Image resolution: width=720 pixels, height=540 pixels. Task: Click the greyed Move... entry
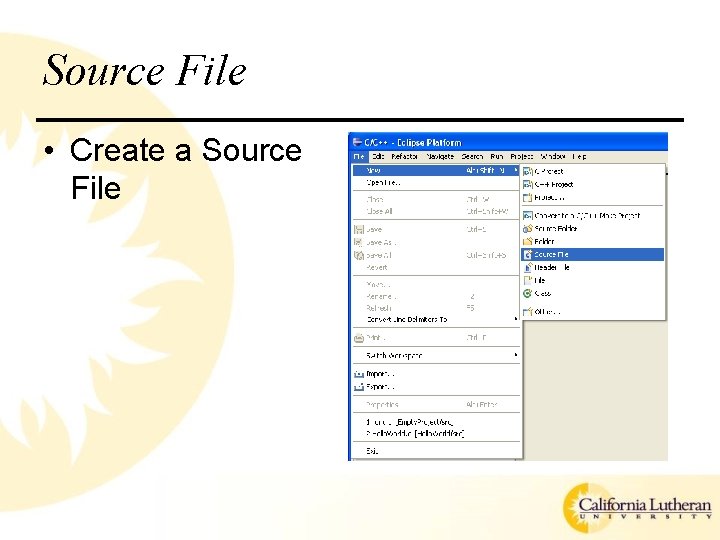point(436,285)
